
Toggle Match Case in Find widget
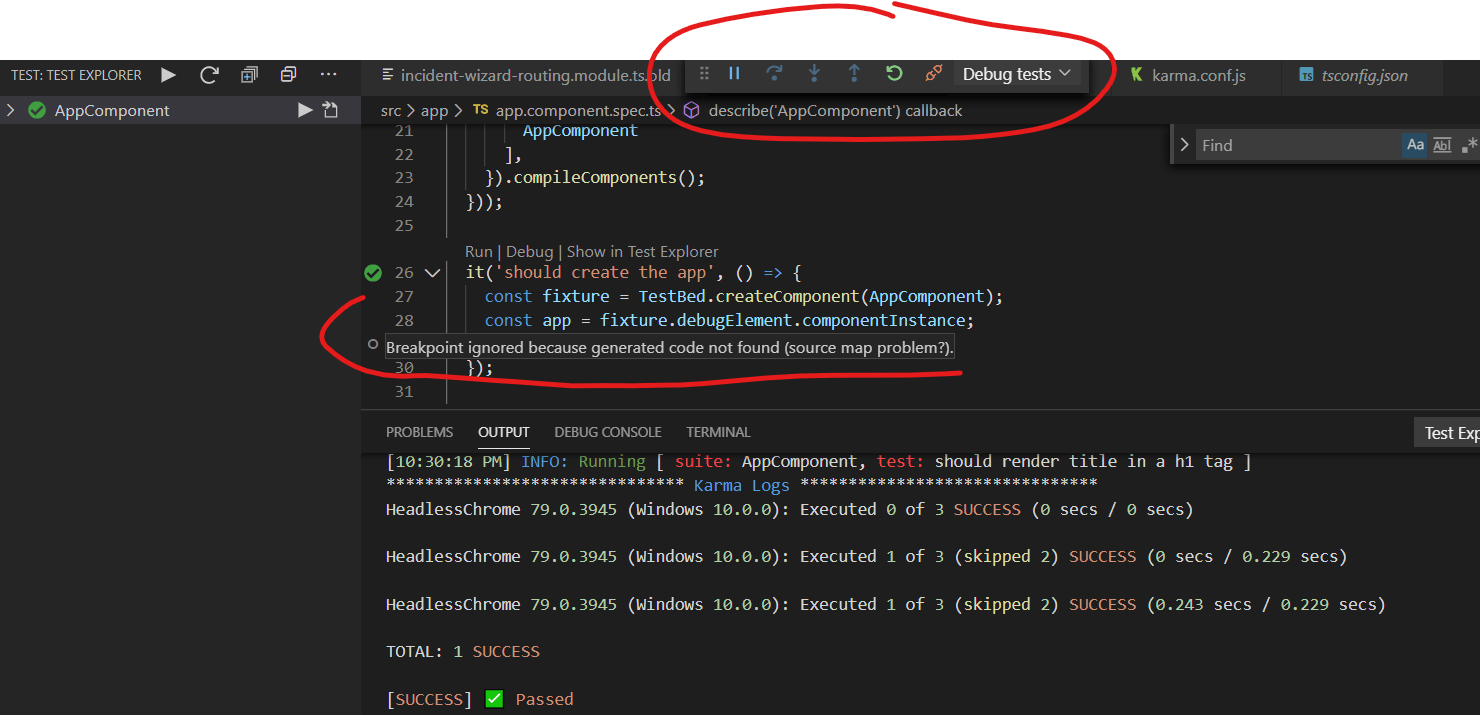point(1415,145)
